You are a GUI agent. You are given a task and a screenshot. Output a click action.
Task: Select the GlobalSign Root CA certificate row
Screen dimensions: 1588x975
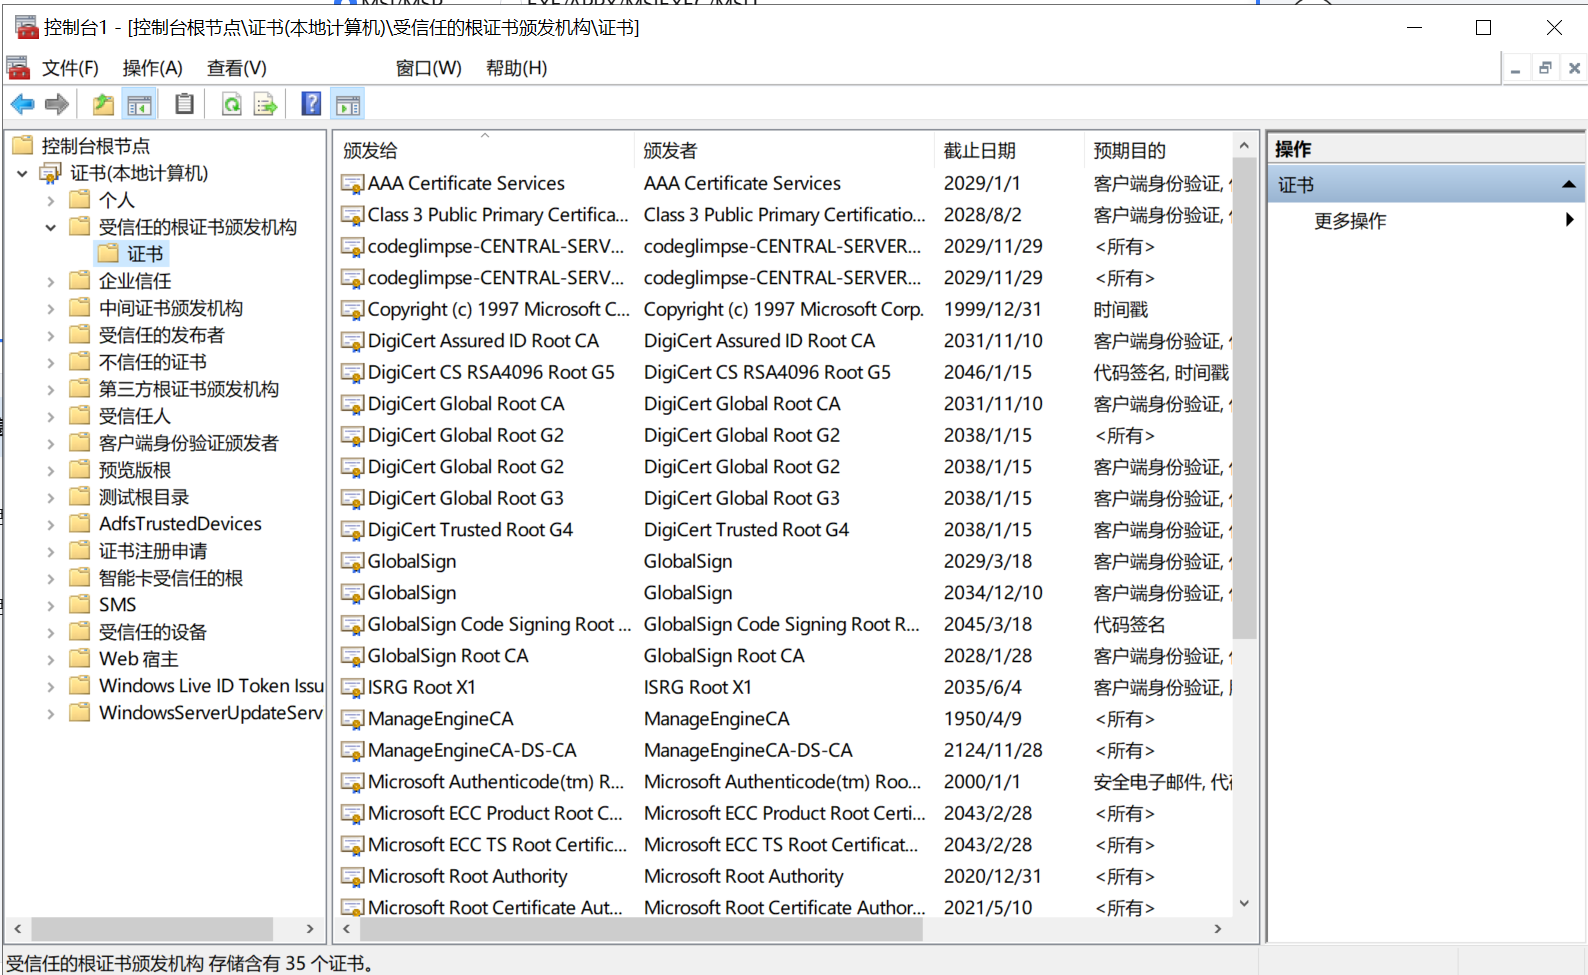[784, 656]
